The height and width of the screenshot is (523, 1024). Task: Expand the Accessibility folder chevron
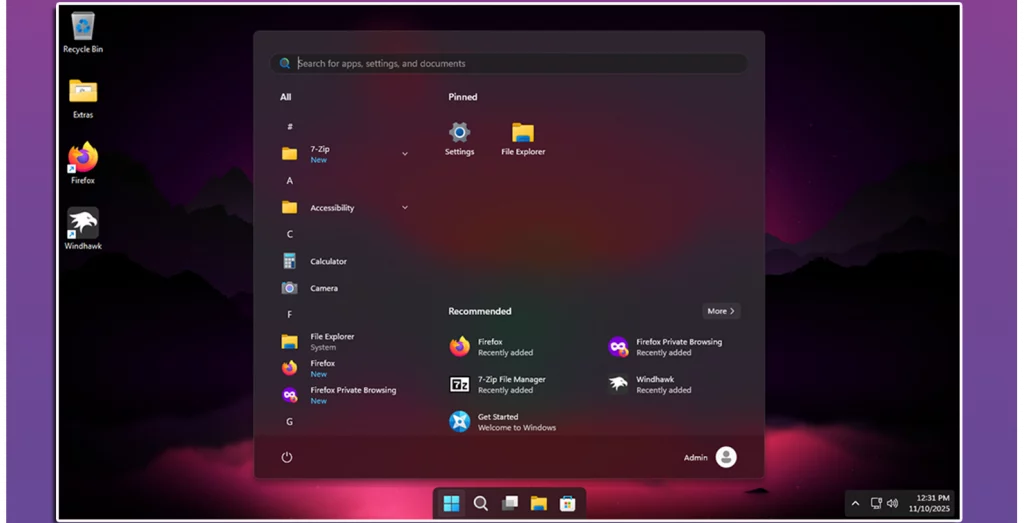tap(405, 207)
